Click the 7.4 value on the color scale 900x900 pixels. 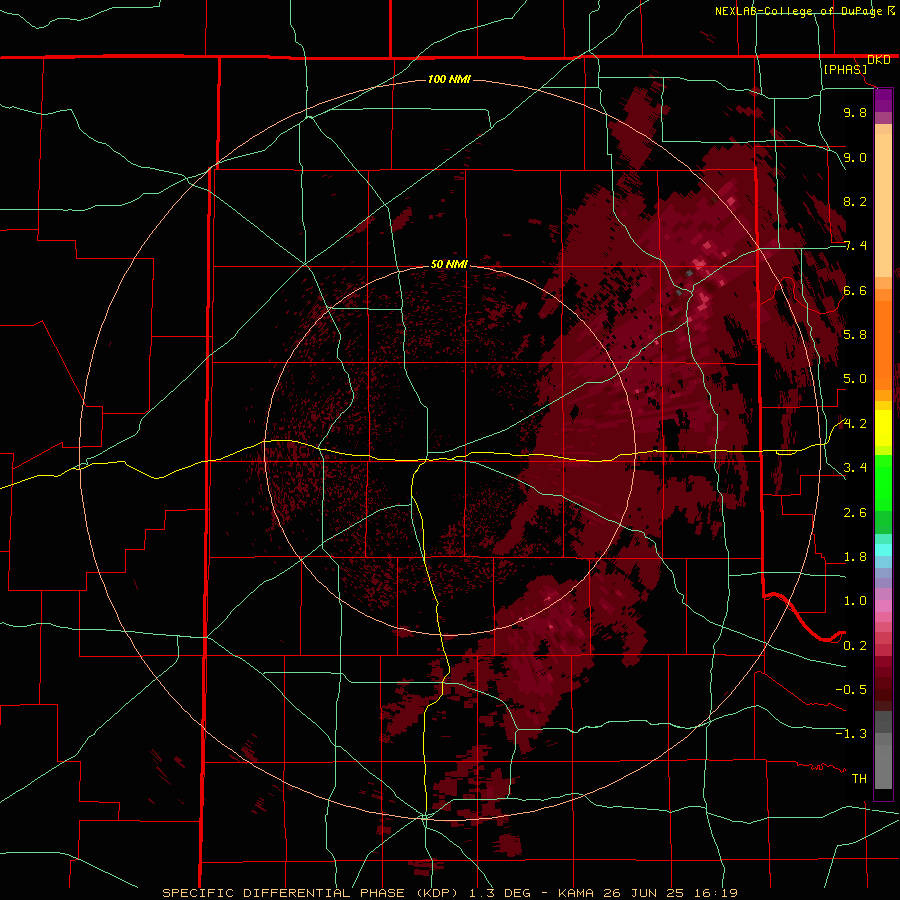(x=855, y=246)
